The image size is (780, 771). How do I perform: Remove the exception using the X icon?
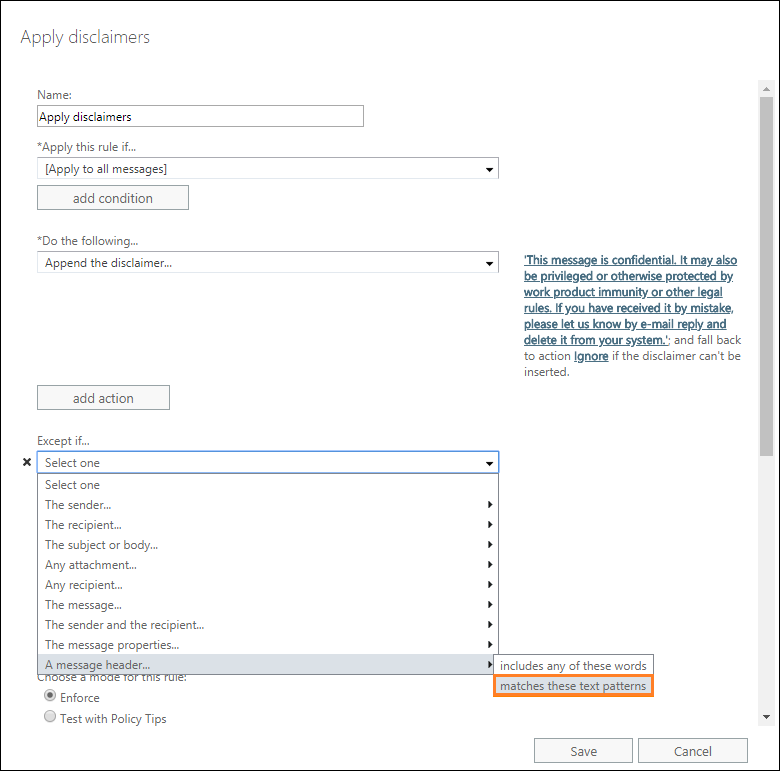pyautogui.click(x=27, y=462)
